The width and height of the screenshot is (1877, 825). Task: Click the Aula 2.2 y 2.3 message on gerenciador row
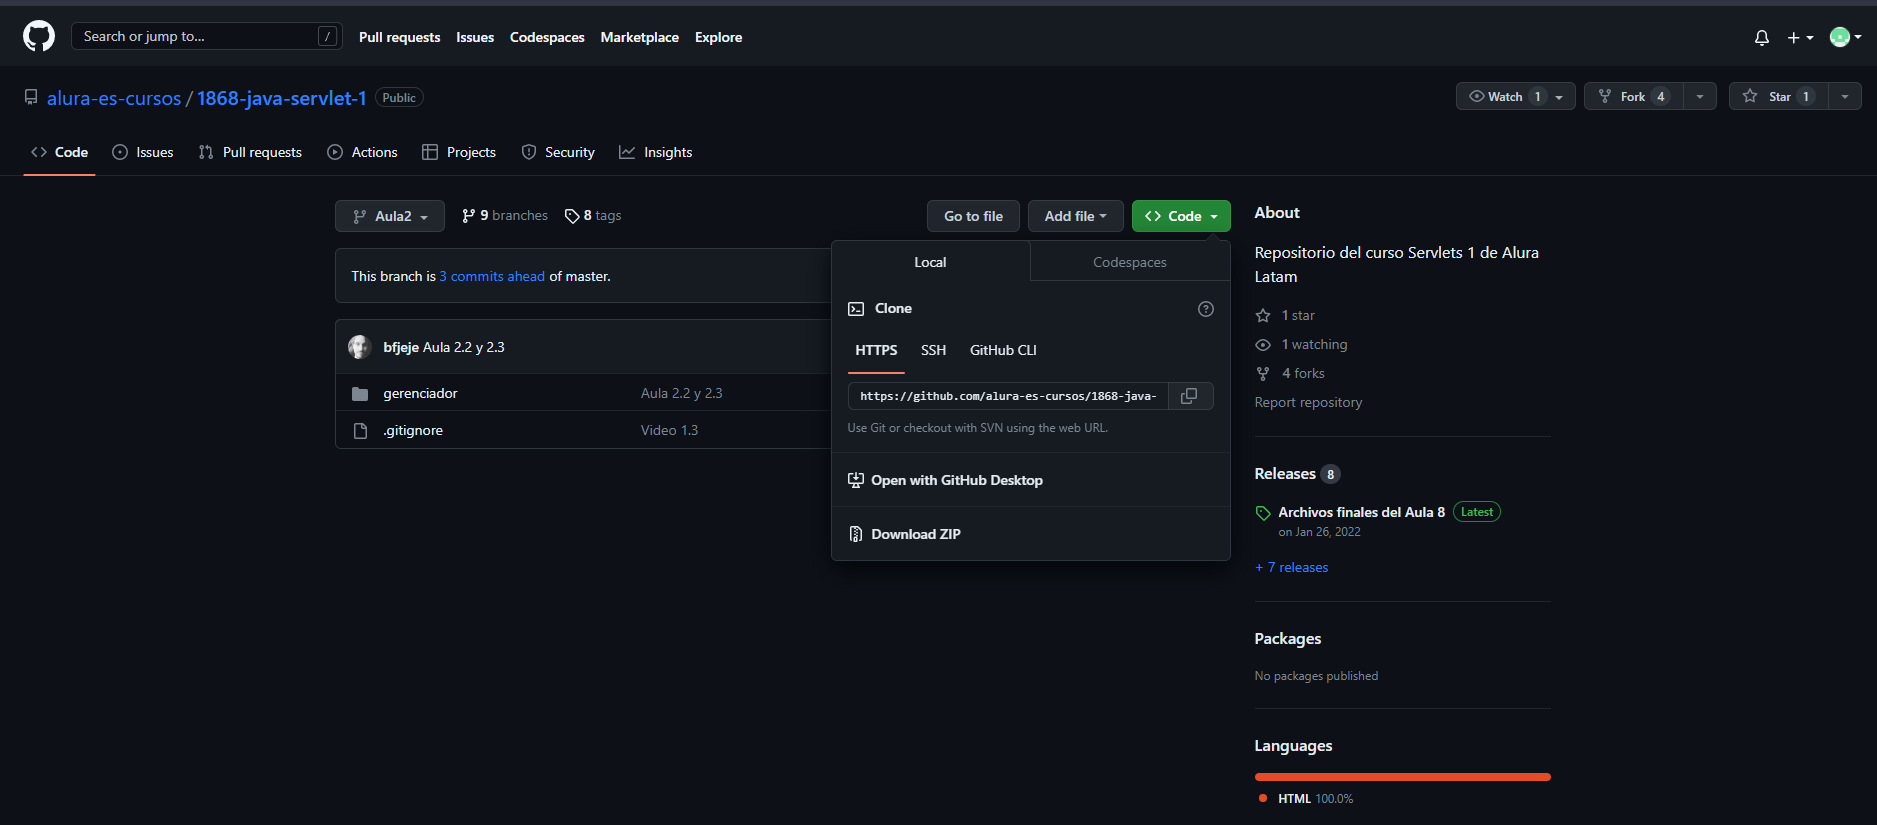[x=681, y=393]
